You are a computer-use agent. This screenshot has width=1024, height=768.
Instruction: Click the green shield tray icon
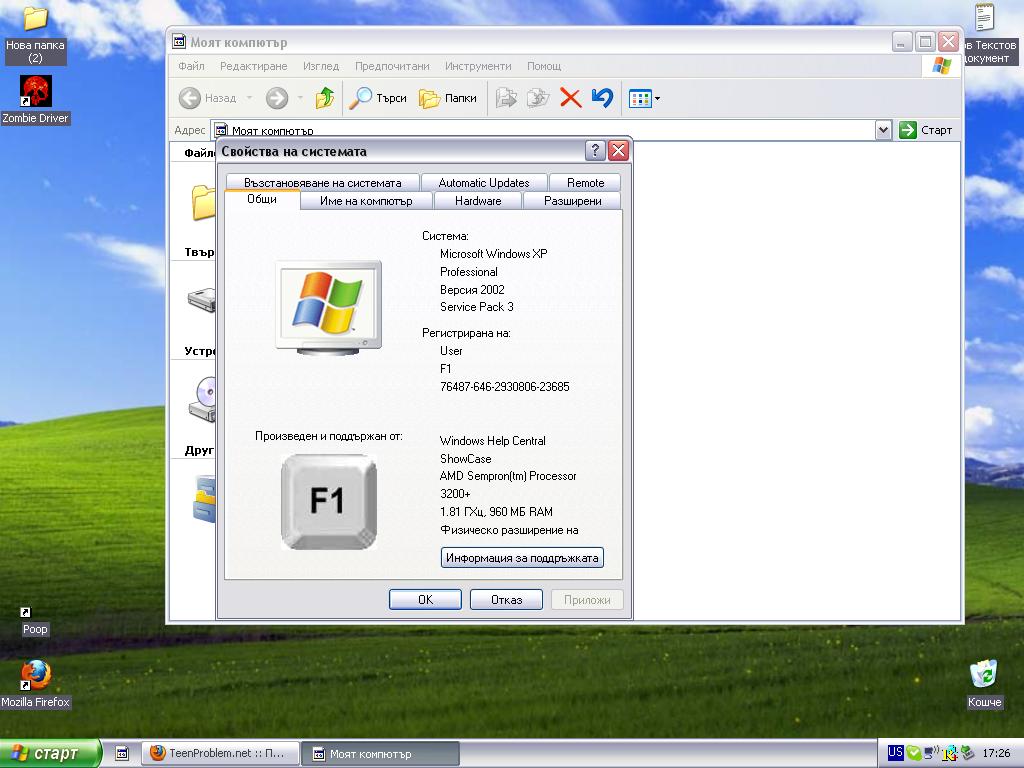[x=914, y=754]
